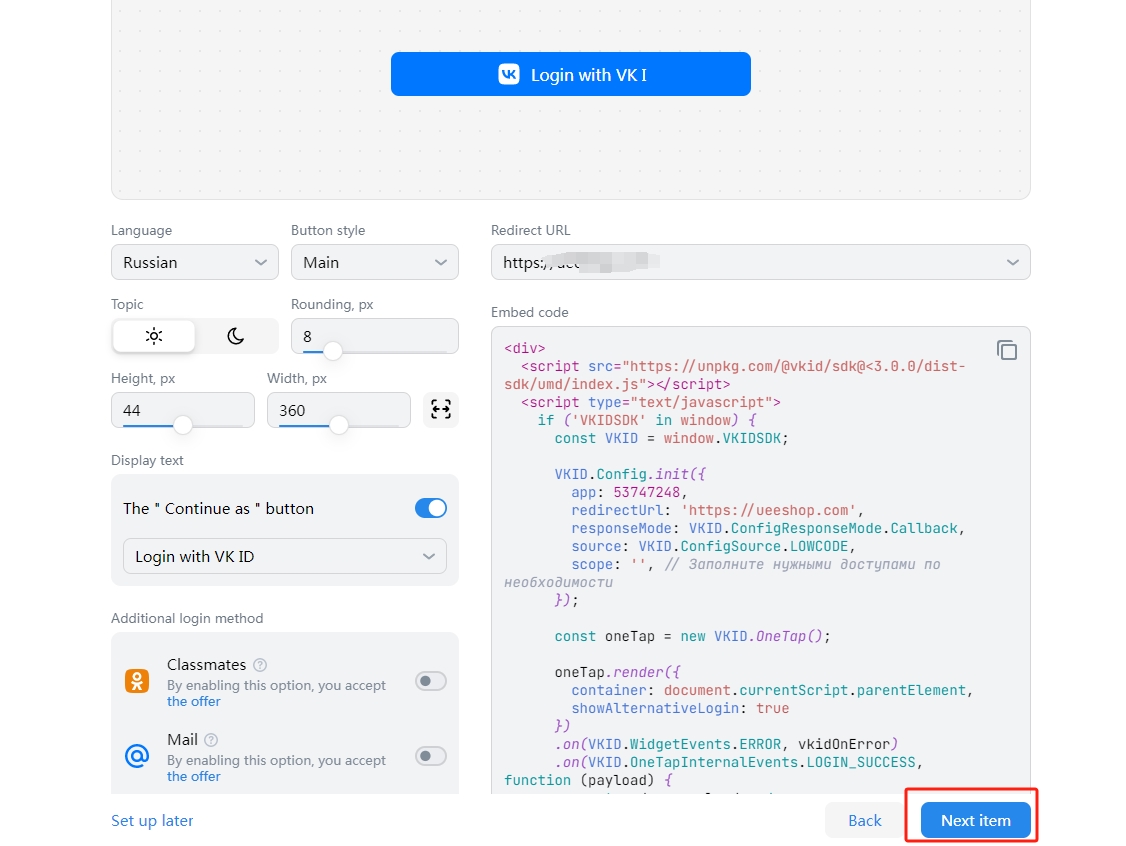Click the help icon next to Classmates
The image size is (1126, 846).
(x=260, y=665)
